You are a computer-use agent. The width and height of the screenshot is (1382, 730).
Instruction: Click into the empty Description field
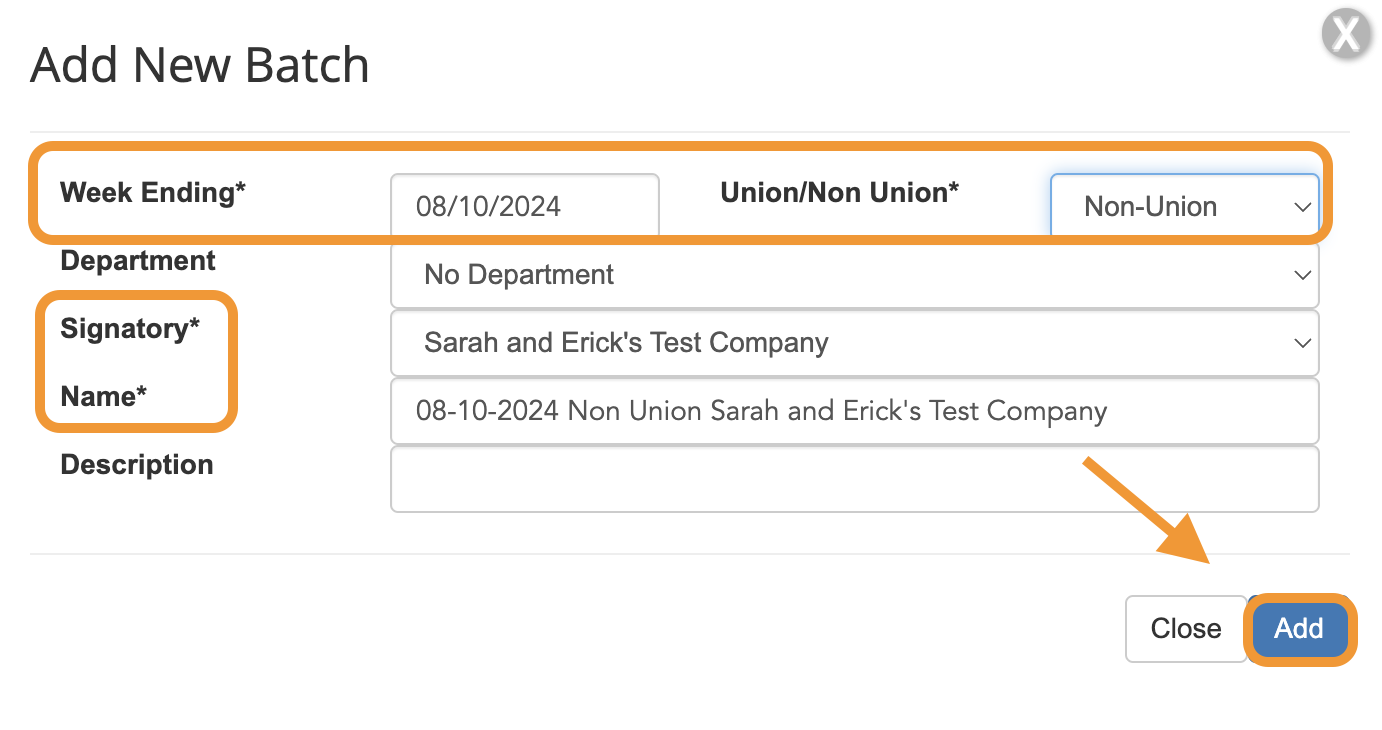click(855, 479)
